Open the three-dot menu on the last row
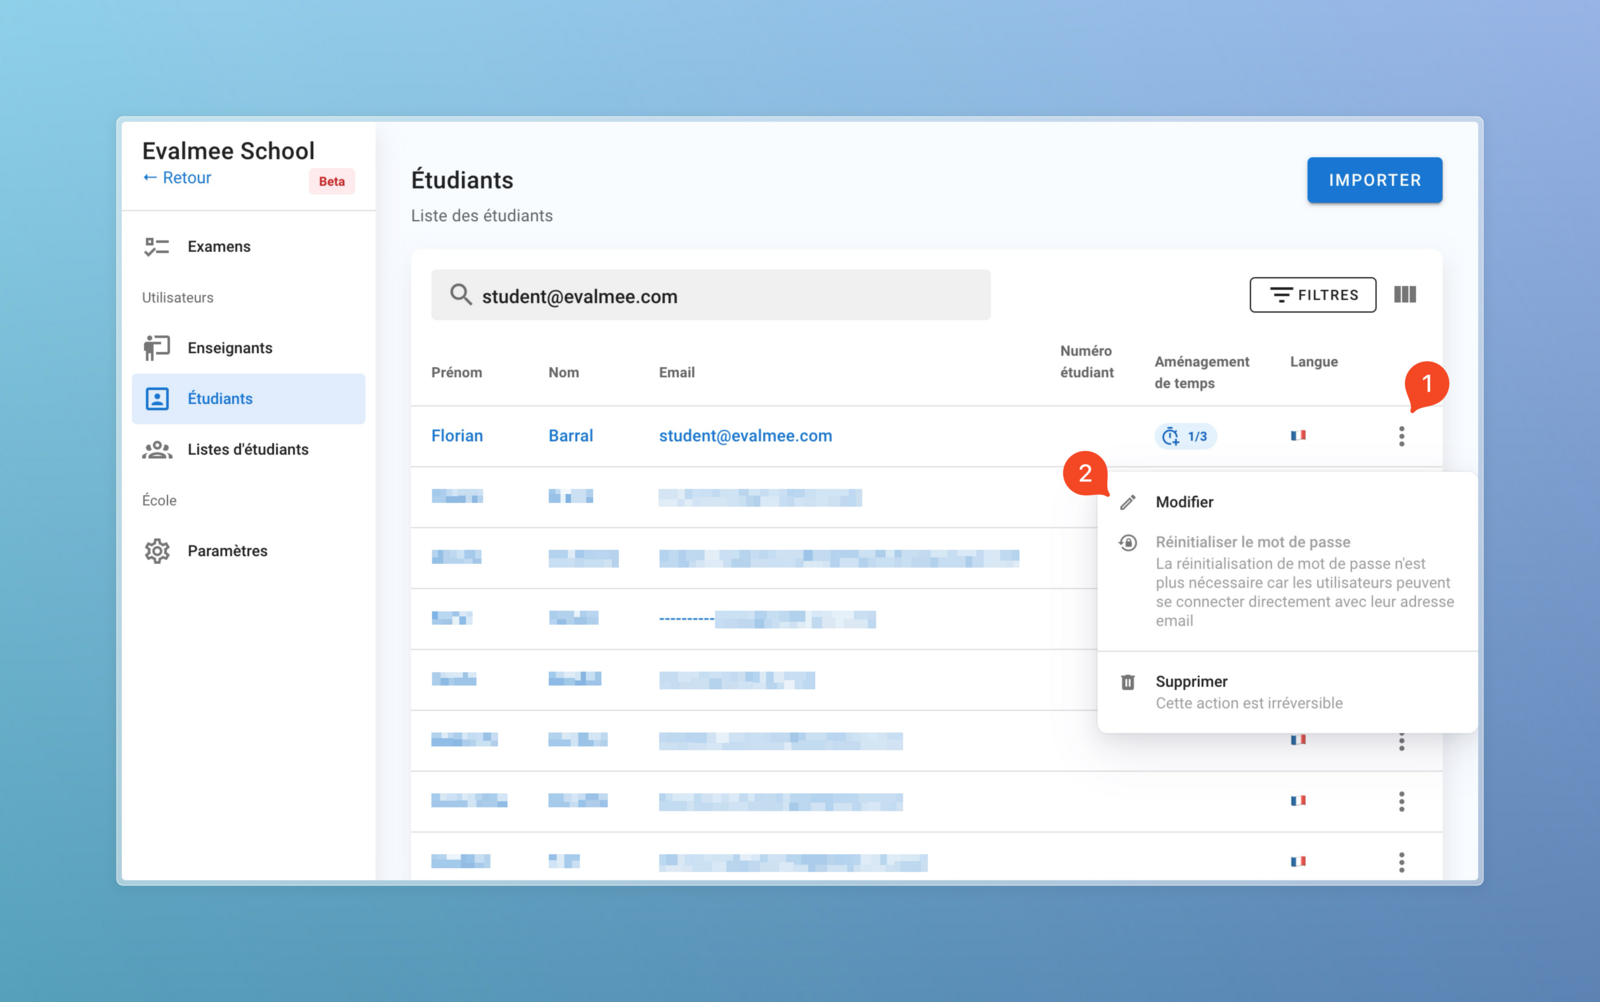The image size is (1600, 1002). click(1401, 862)
